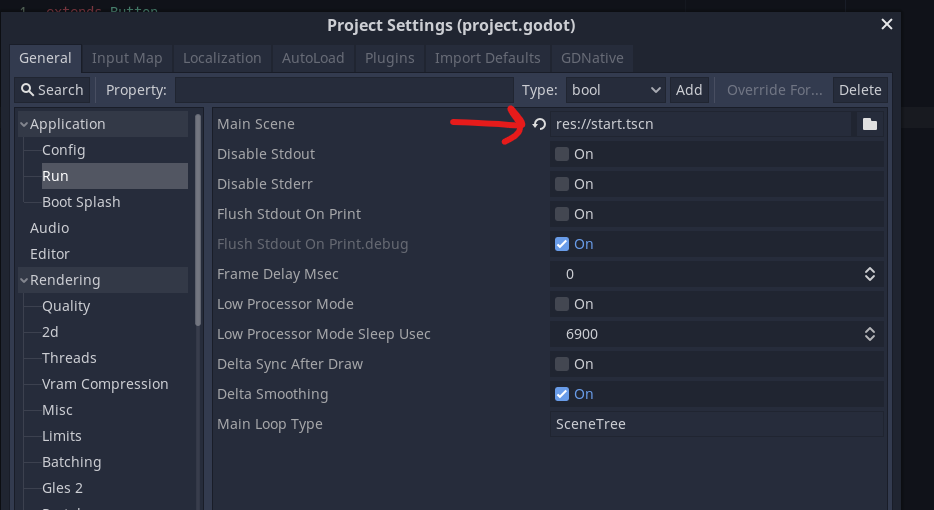Open the Type bool dropdown
Screen dimensions: 934x510
click(x=615, y=90)
